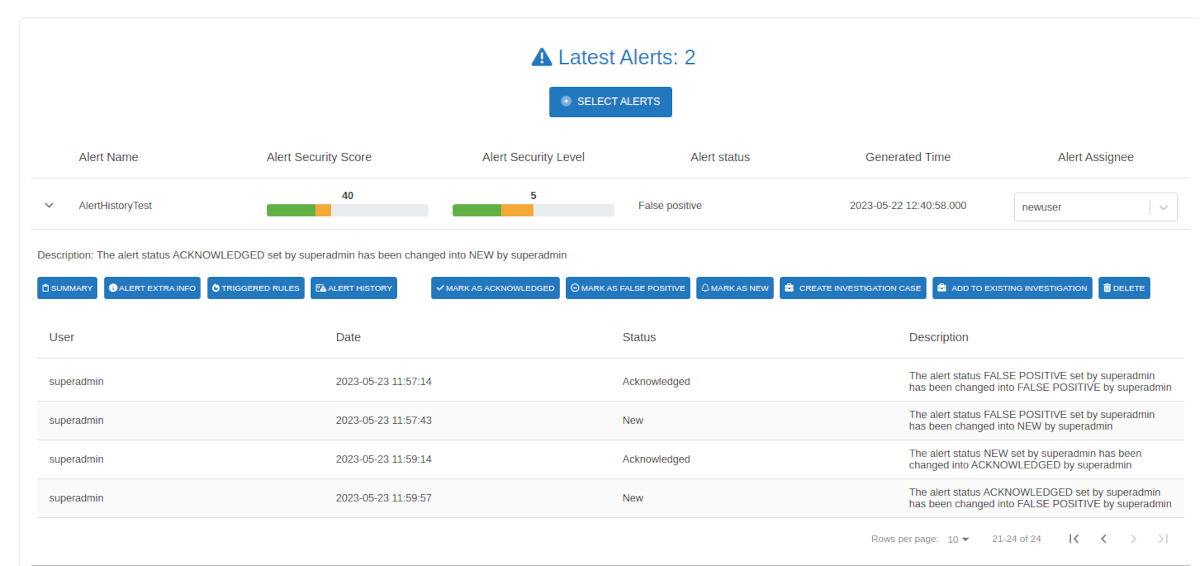The height and width of the screenshot is (566, 1200).
Task: Delete the alert with the Delete button
Action: click(x=1124, y=288)
